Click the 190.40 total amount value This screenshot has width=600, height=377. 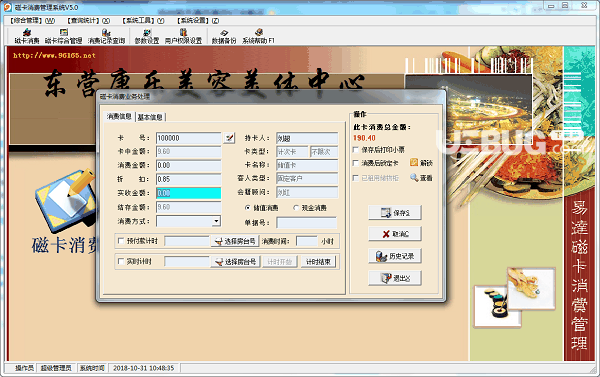point(364,138)
